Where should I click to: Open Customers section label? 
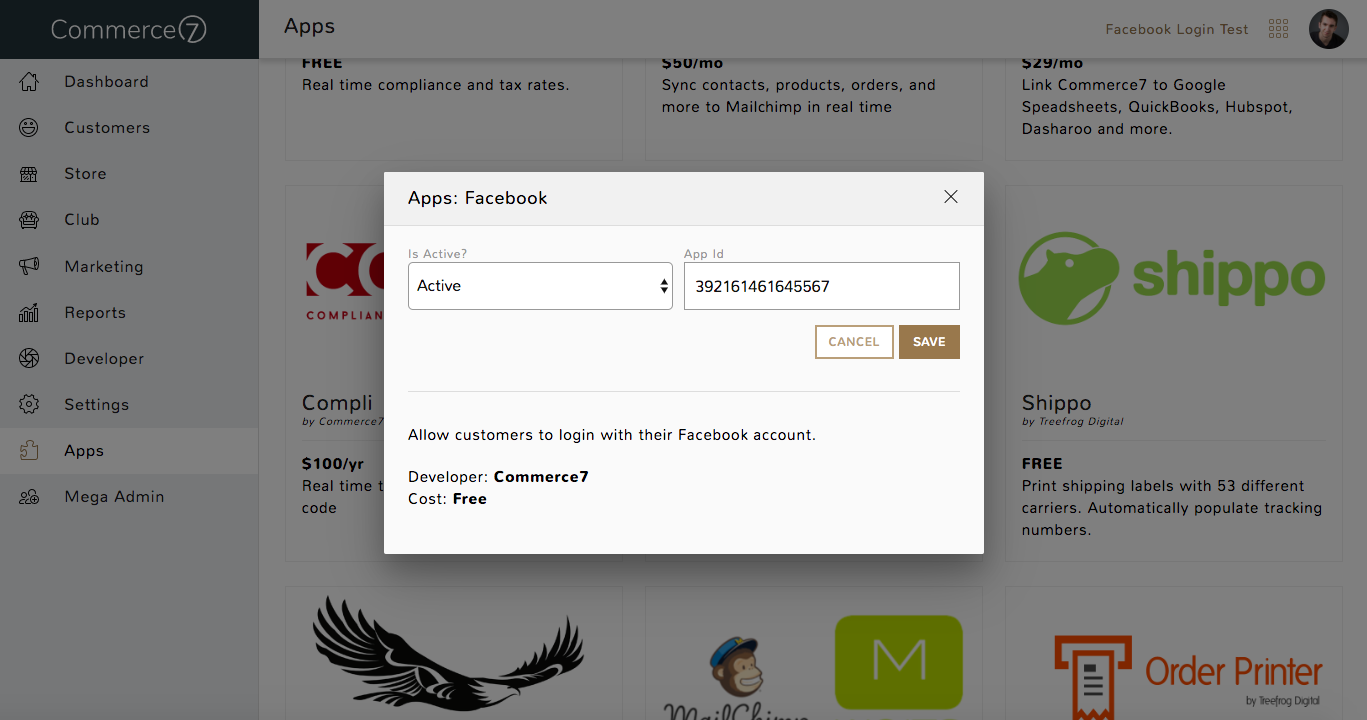coord(107,128)
